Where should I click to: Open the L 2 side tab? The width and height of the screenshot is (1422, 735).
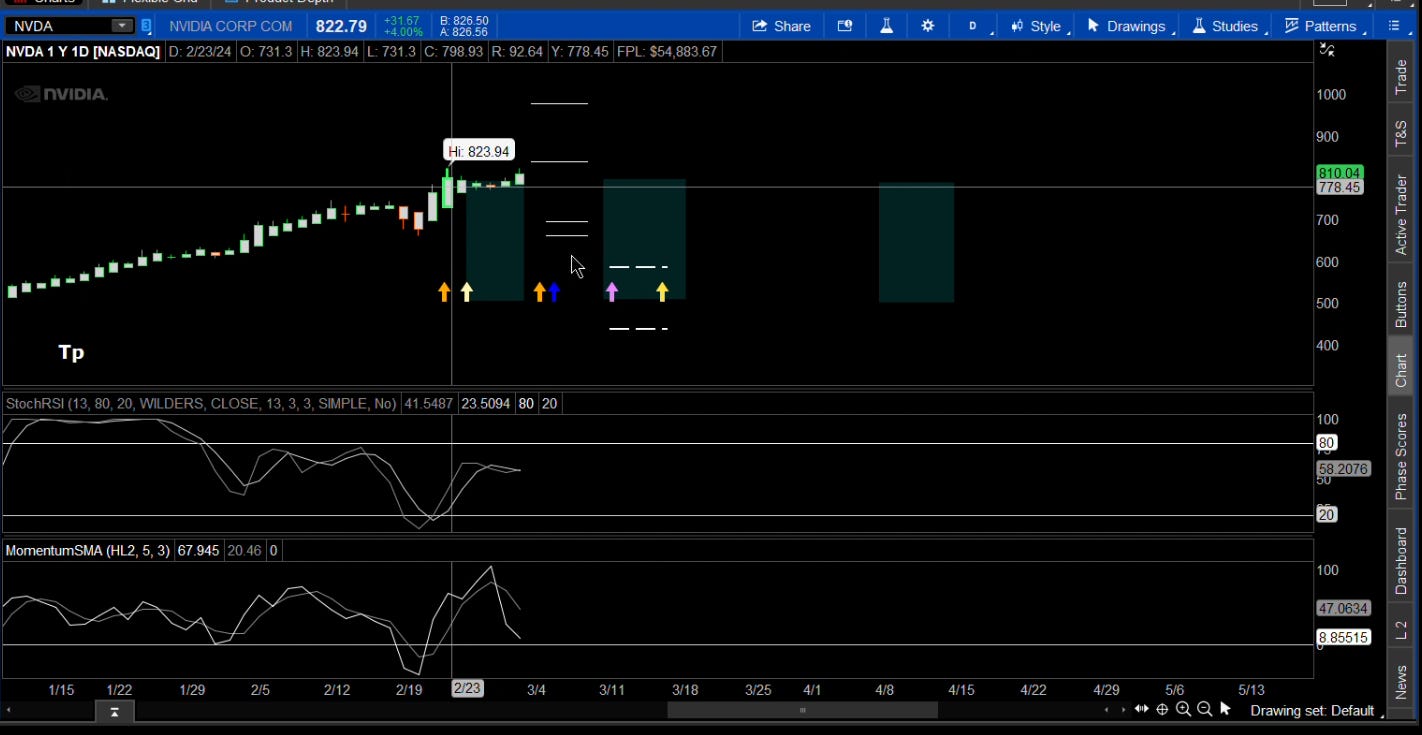tap(1401, 630)
